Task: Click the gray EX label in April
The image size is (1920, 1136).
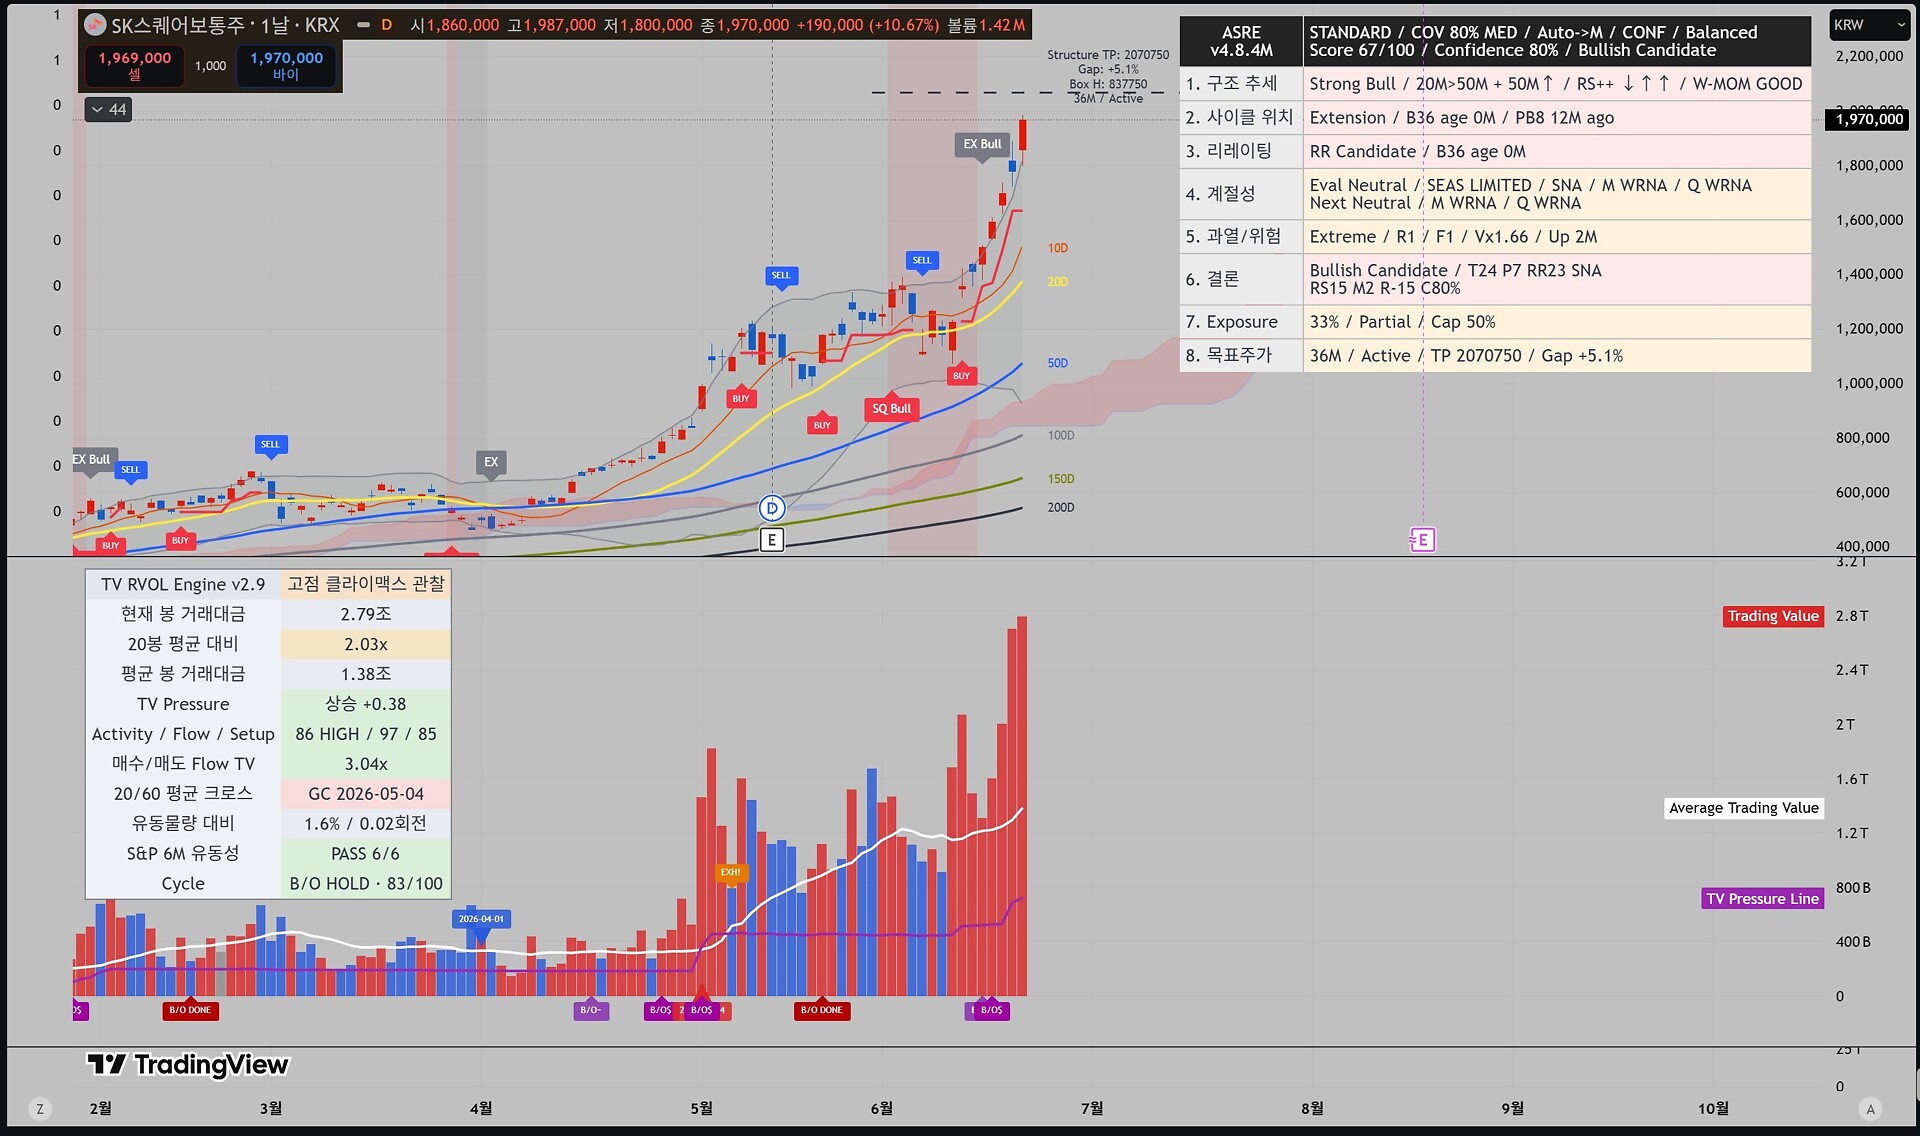Action: click(491, 462)
